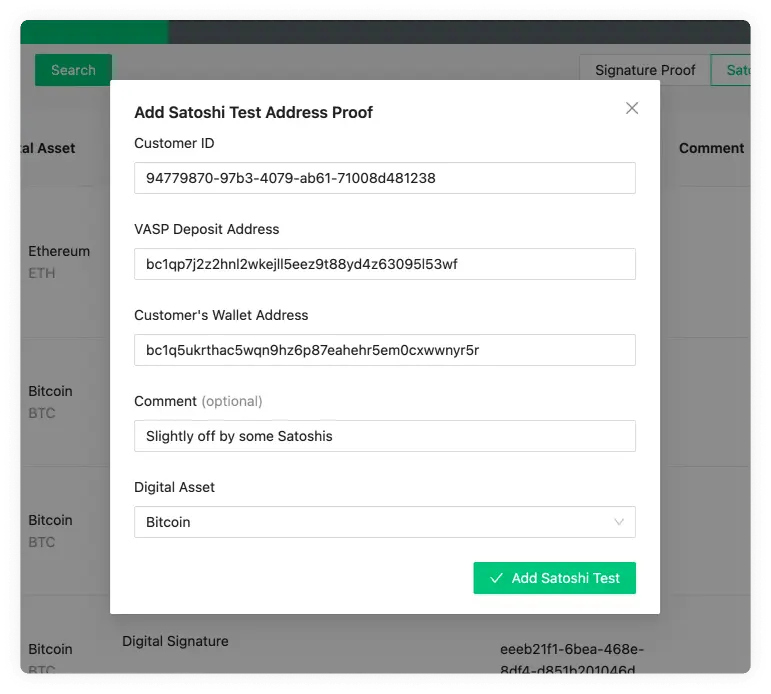
Task: Switch to the Signature Proof tab
Action: [645, 70]
